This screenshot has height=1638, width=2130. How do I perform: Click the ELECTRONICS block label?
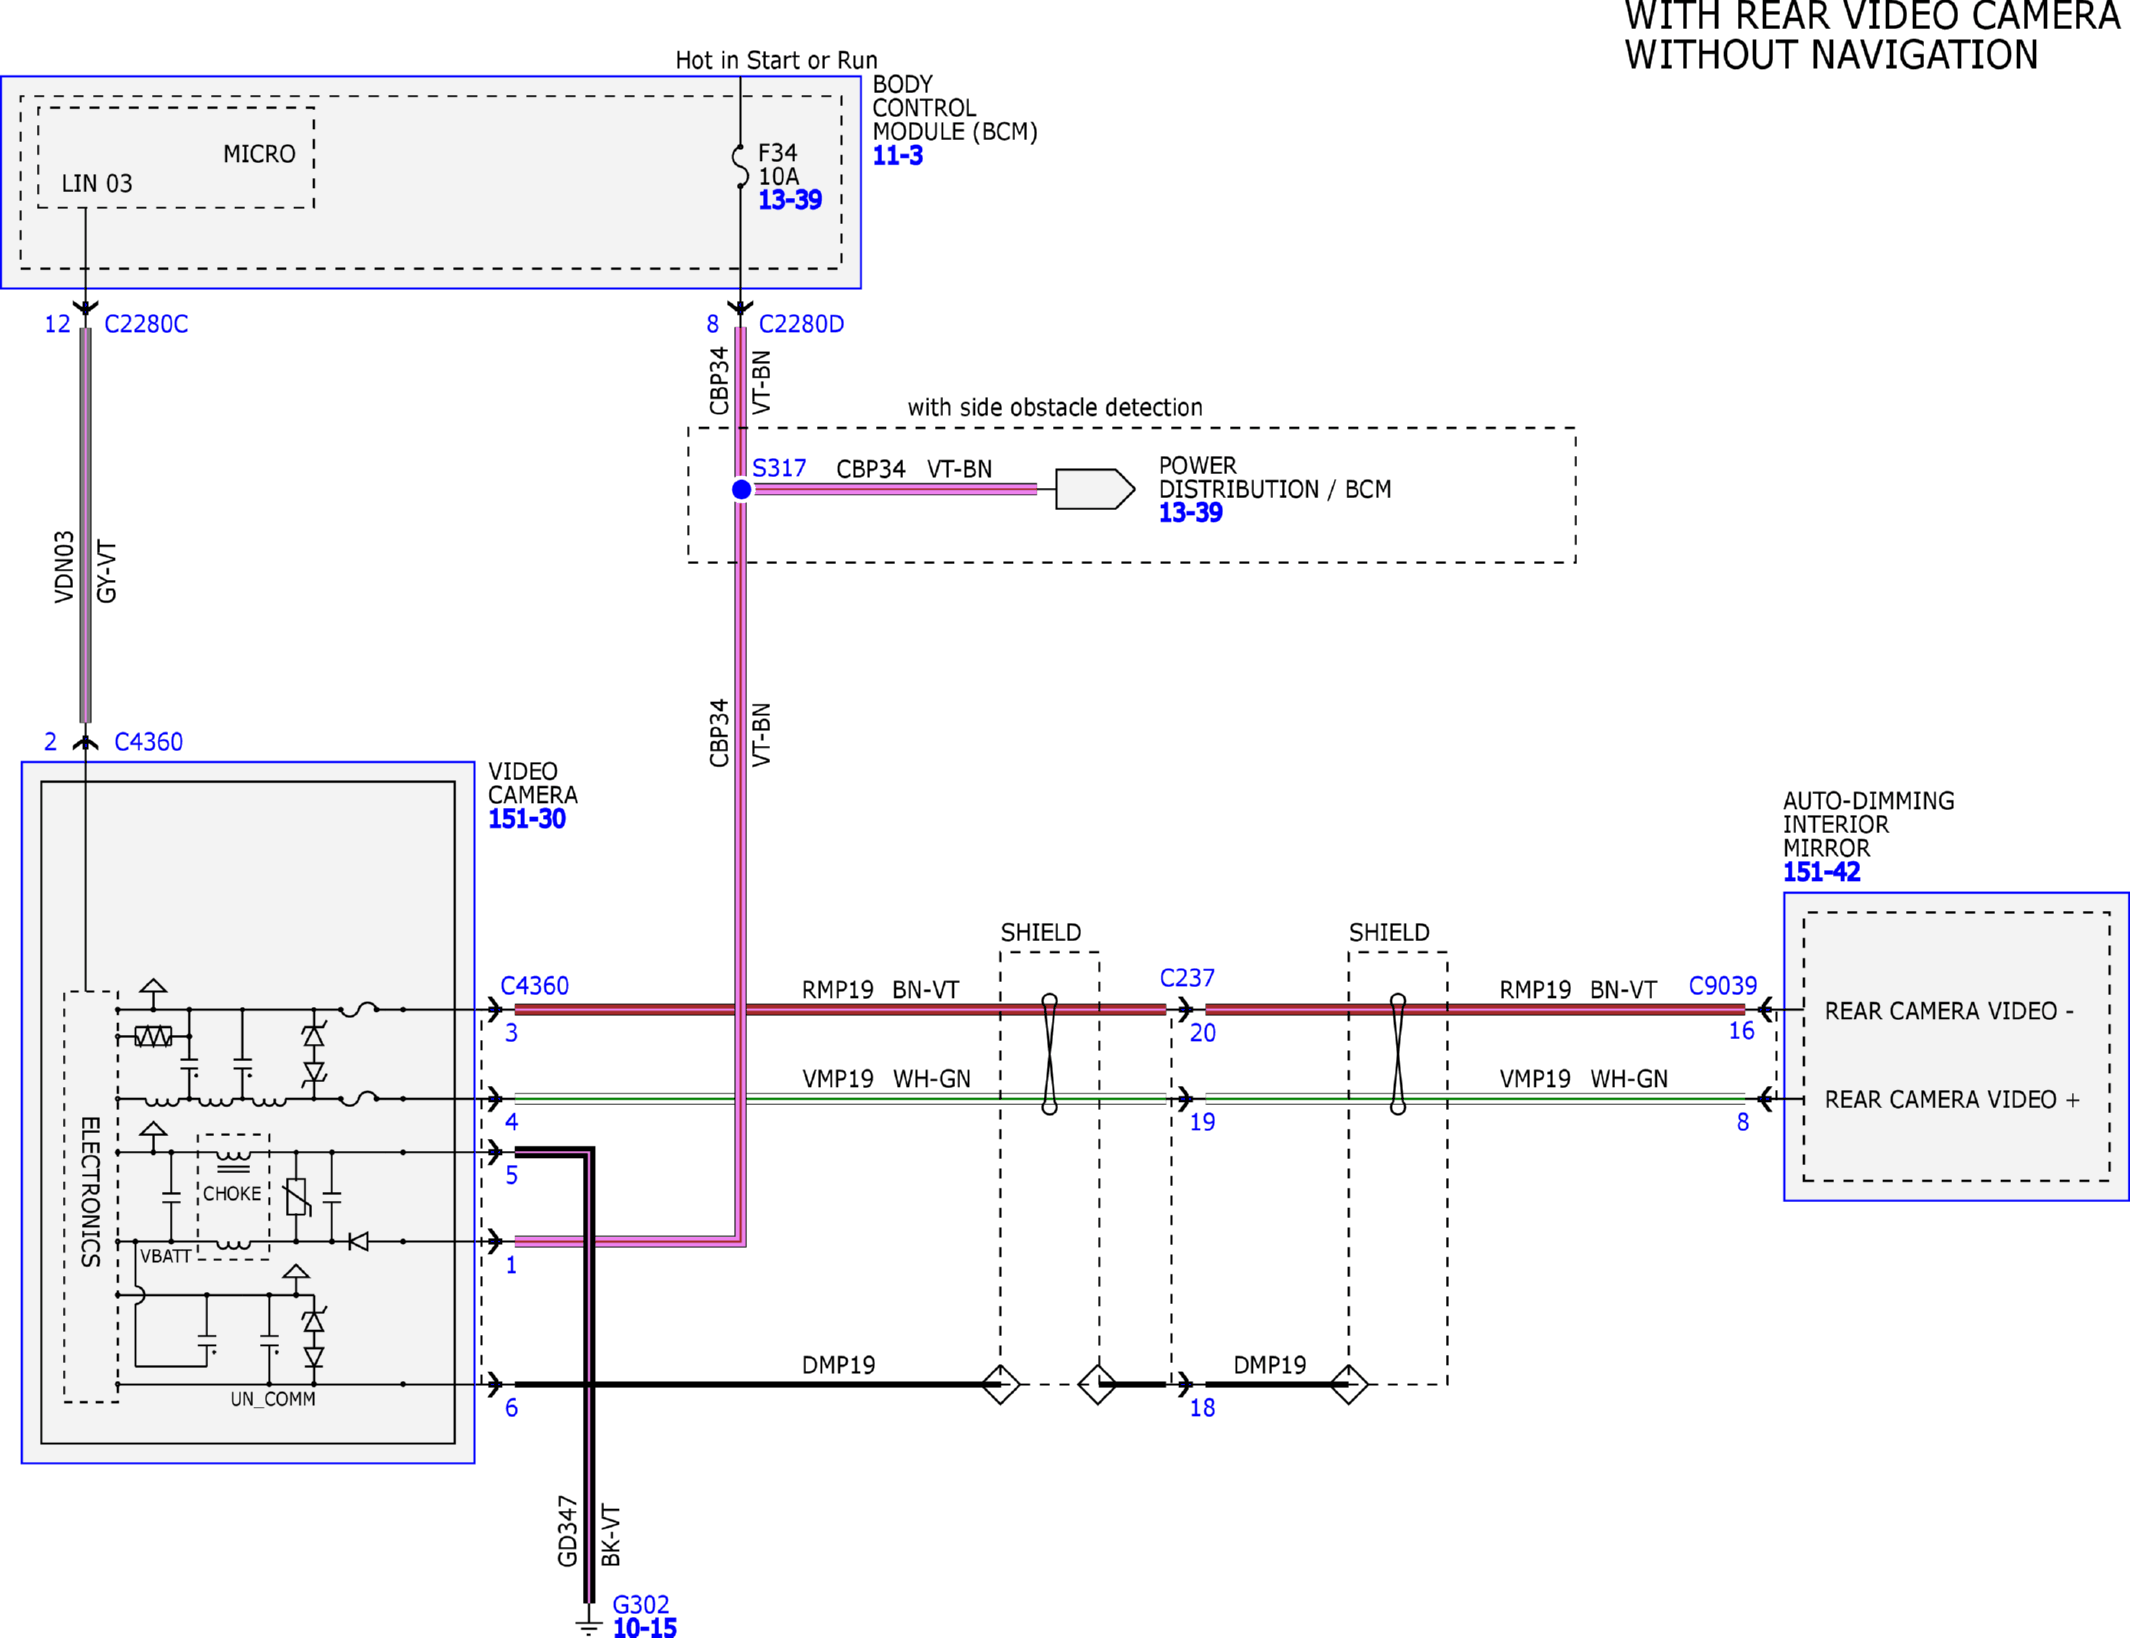[91, 1192]
